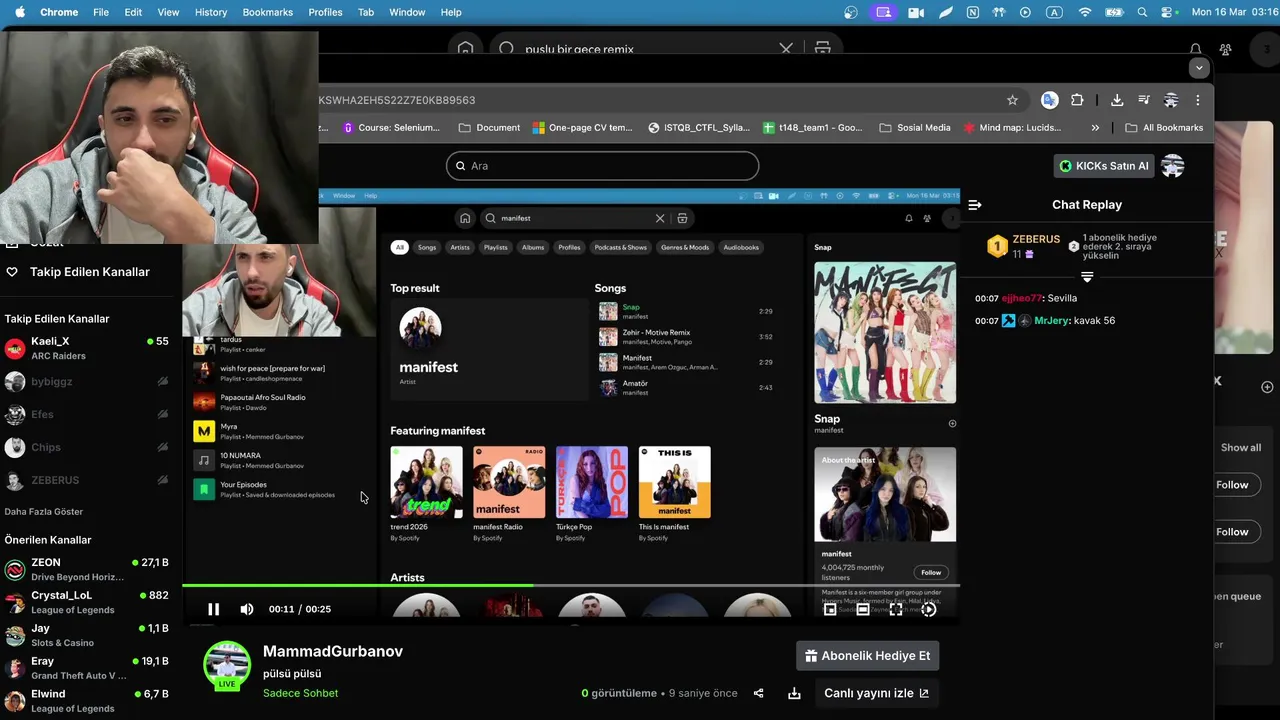Open Chrome media controls icon
The height and width of the screenshot is (720, 1280).
(1144, 100)
